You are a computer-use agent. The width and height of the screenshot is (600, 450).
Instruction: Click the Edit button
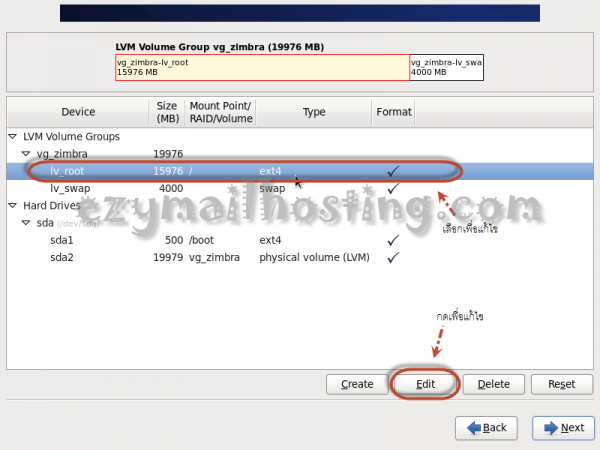pos(425,384)
